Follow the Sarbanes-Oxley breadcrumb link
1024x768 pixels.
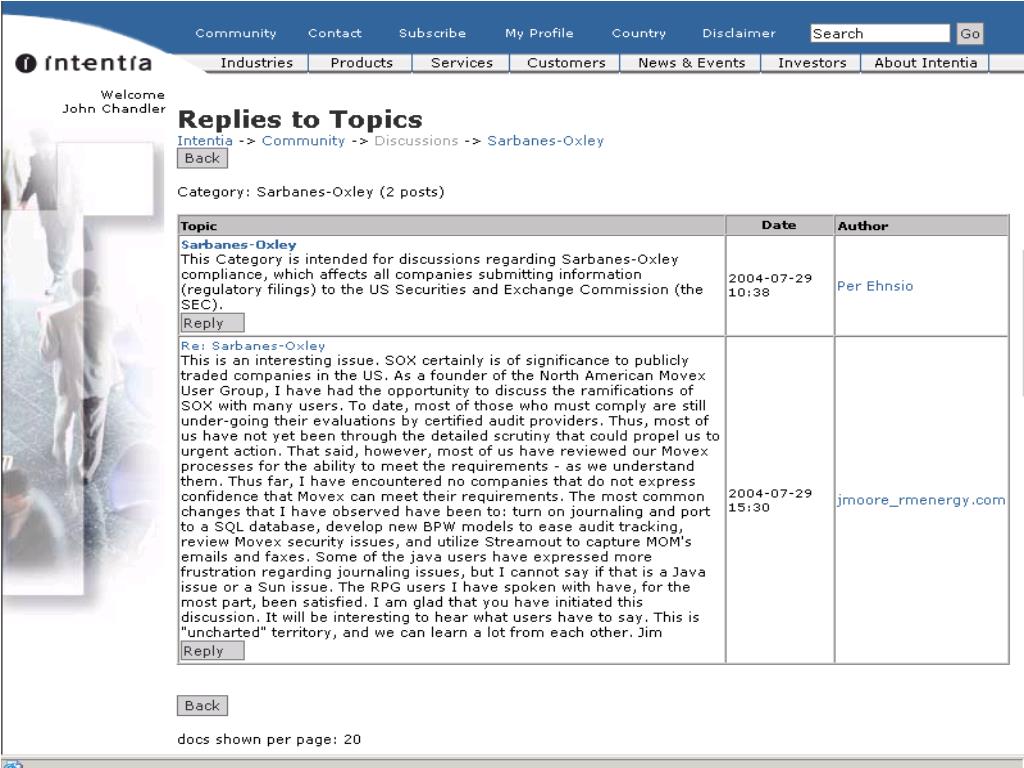(x=545, y=140)
